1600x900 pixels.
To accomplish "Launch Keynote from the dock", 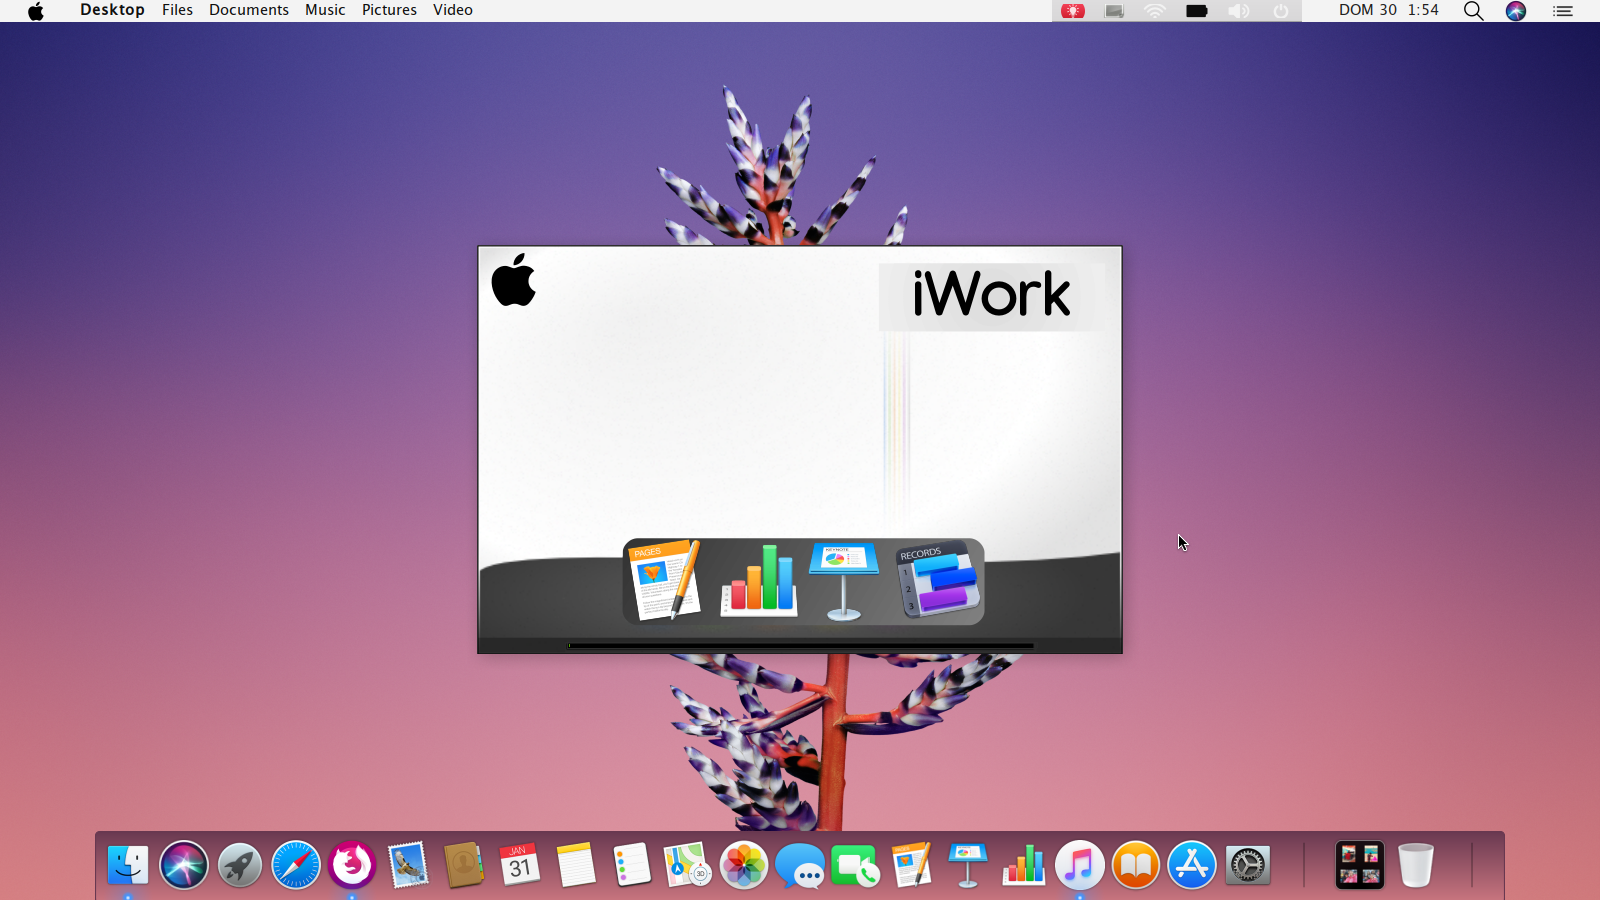I will tap(968, 865).
